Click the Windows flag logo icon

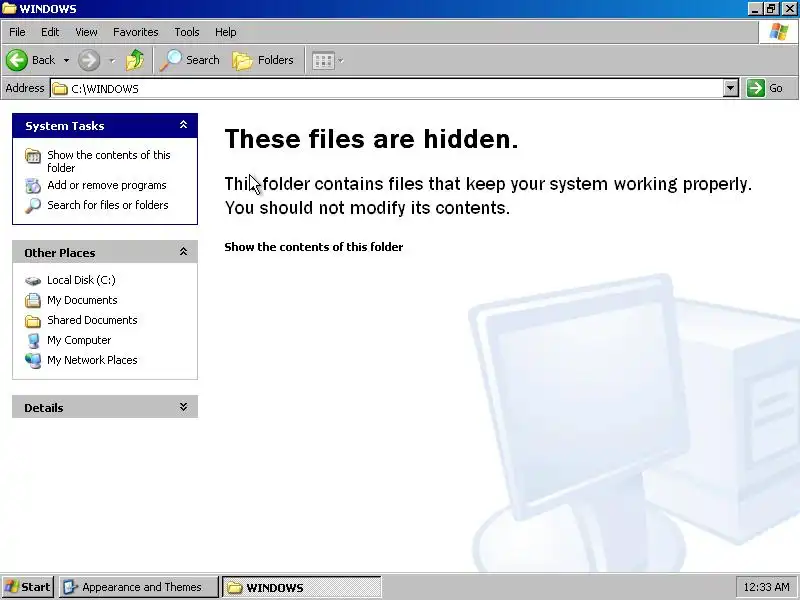click(779, 32)
